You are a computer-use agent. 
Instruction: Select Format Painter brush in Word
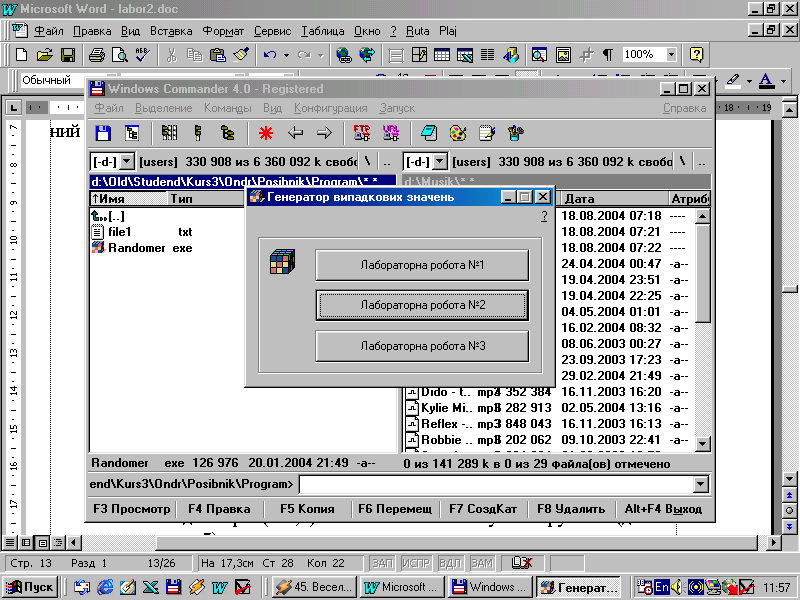[241, 54]
